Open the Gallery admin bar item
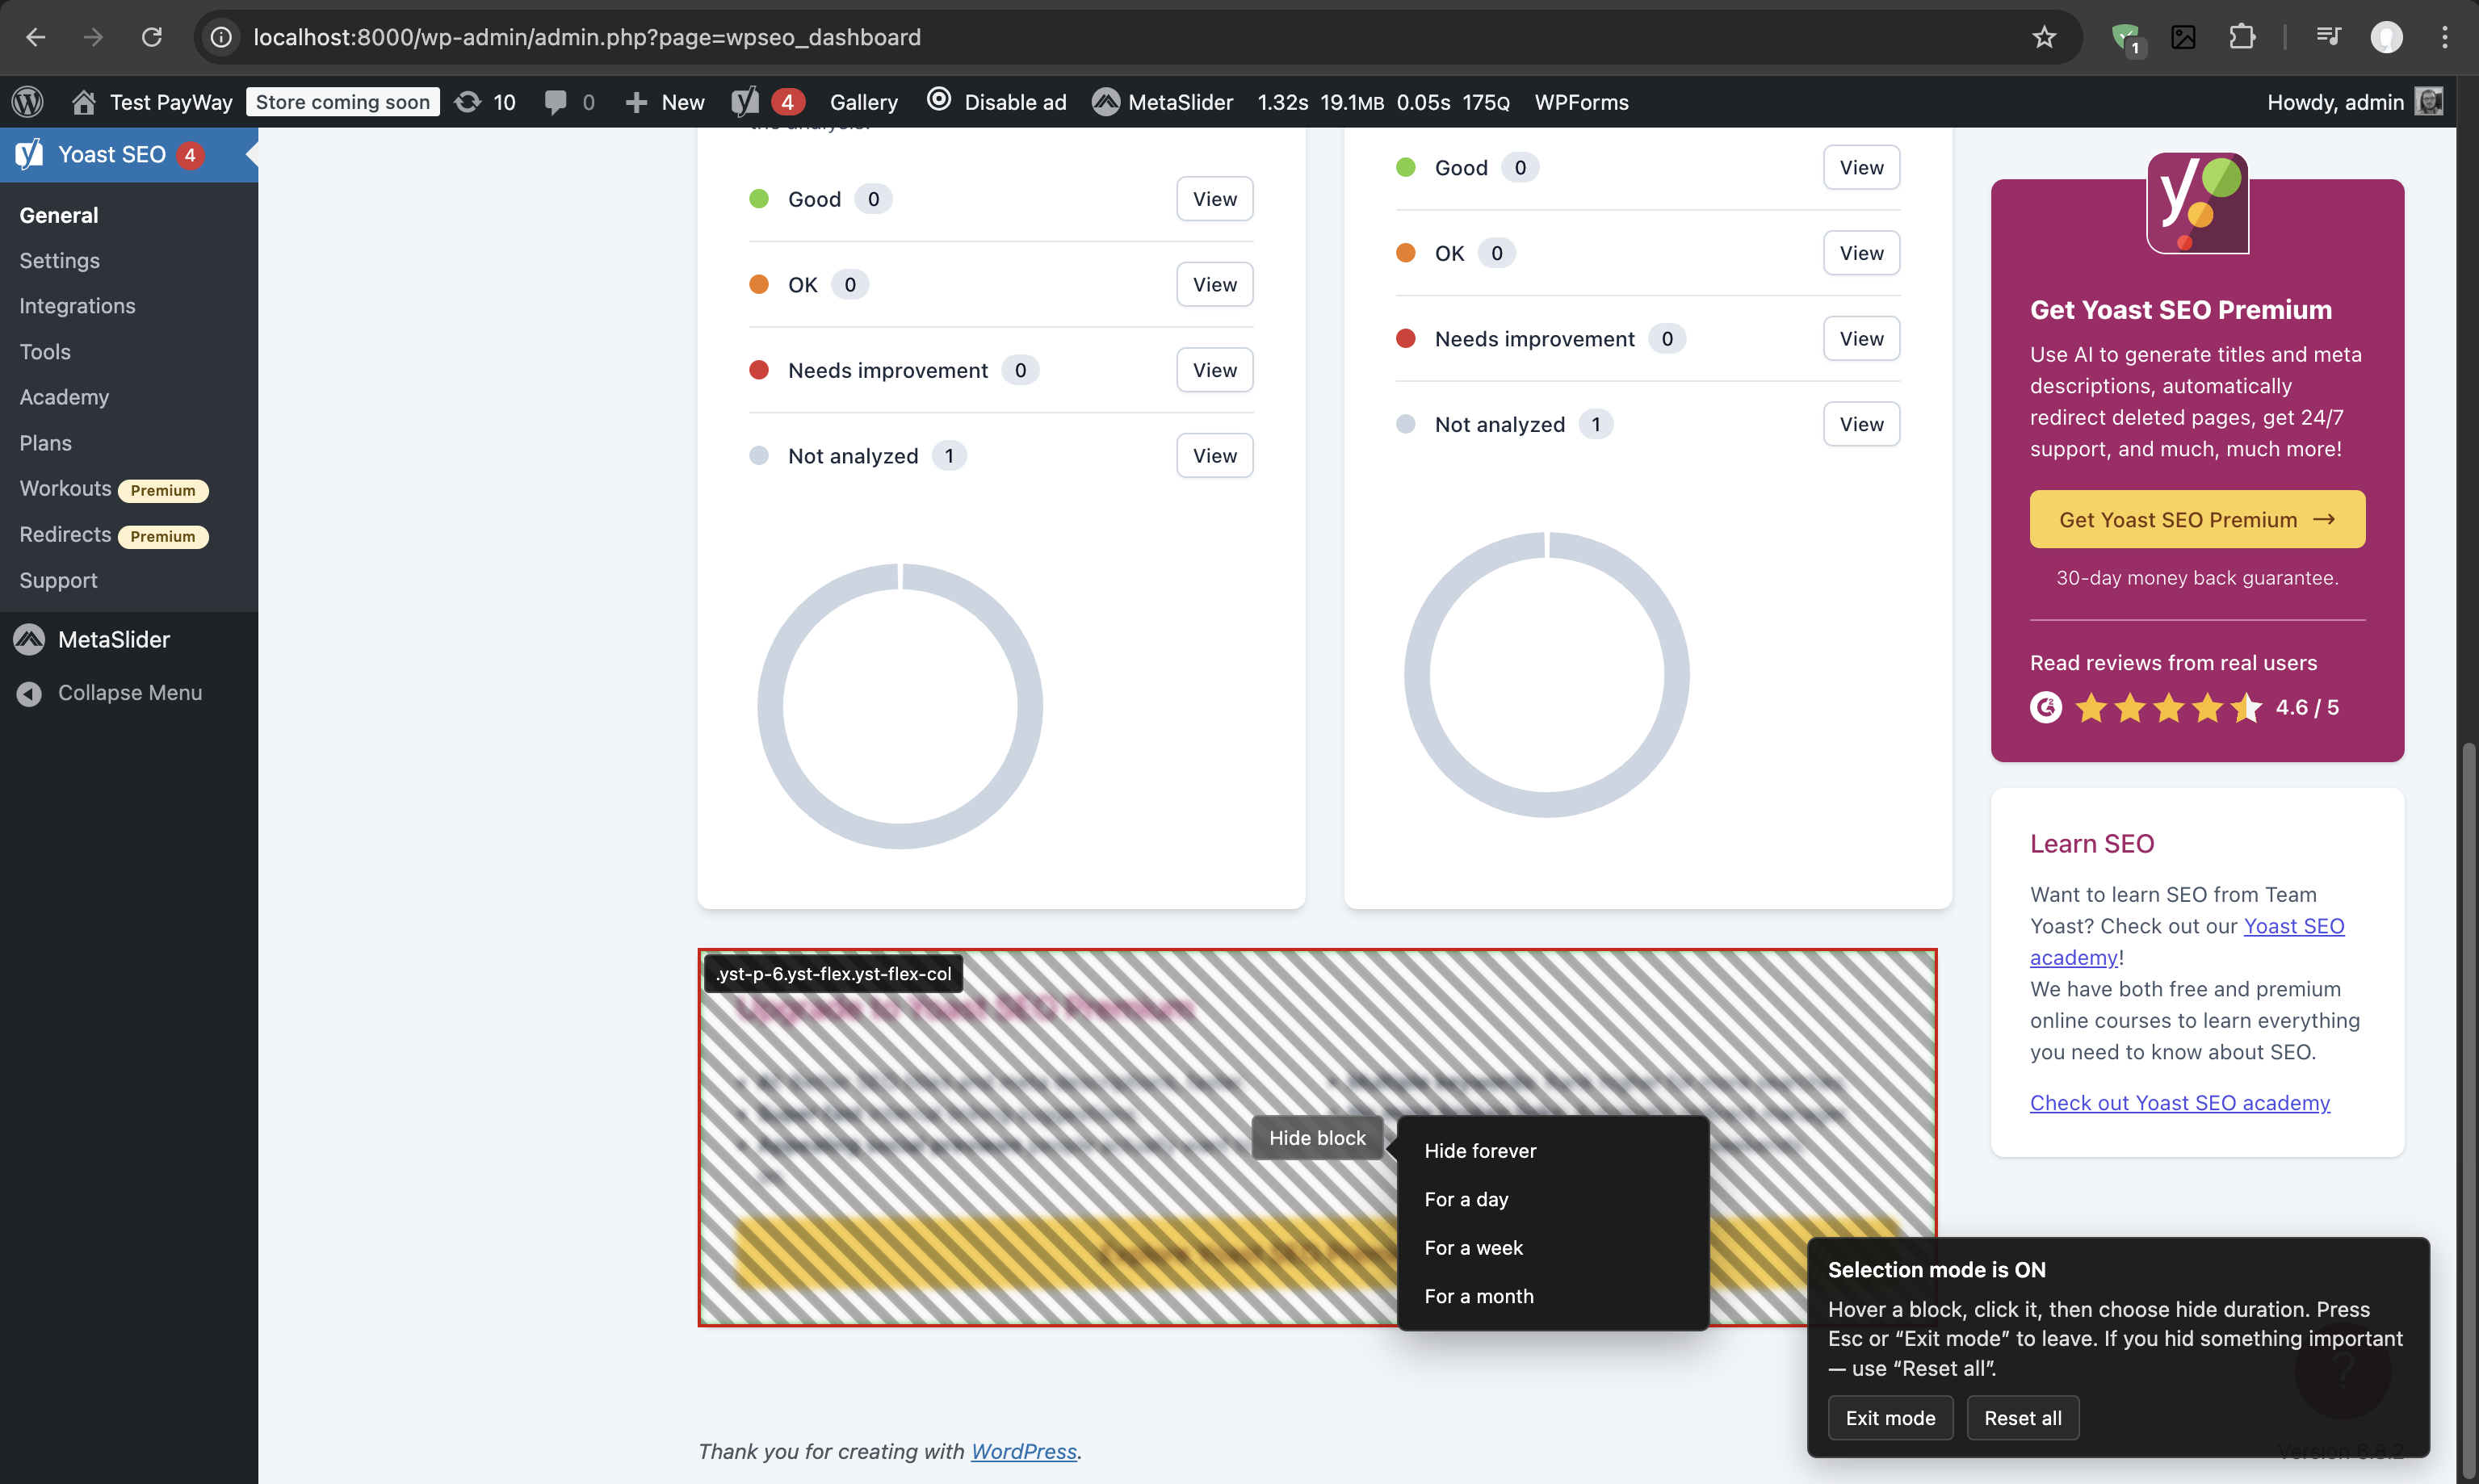 864,102
